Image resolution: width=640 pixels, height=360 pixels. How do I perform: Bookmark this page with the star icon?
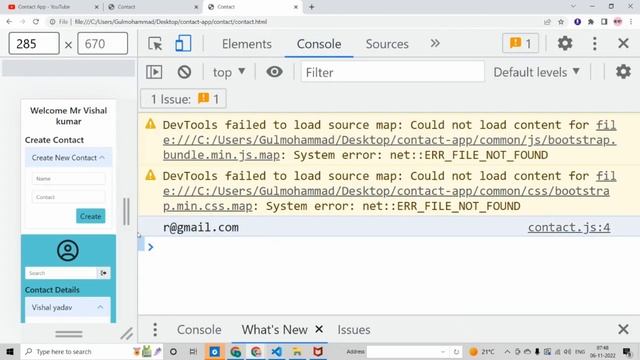pyautogui.click(x=561, y=22)
